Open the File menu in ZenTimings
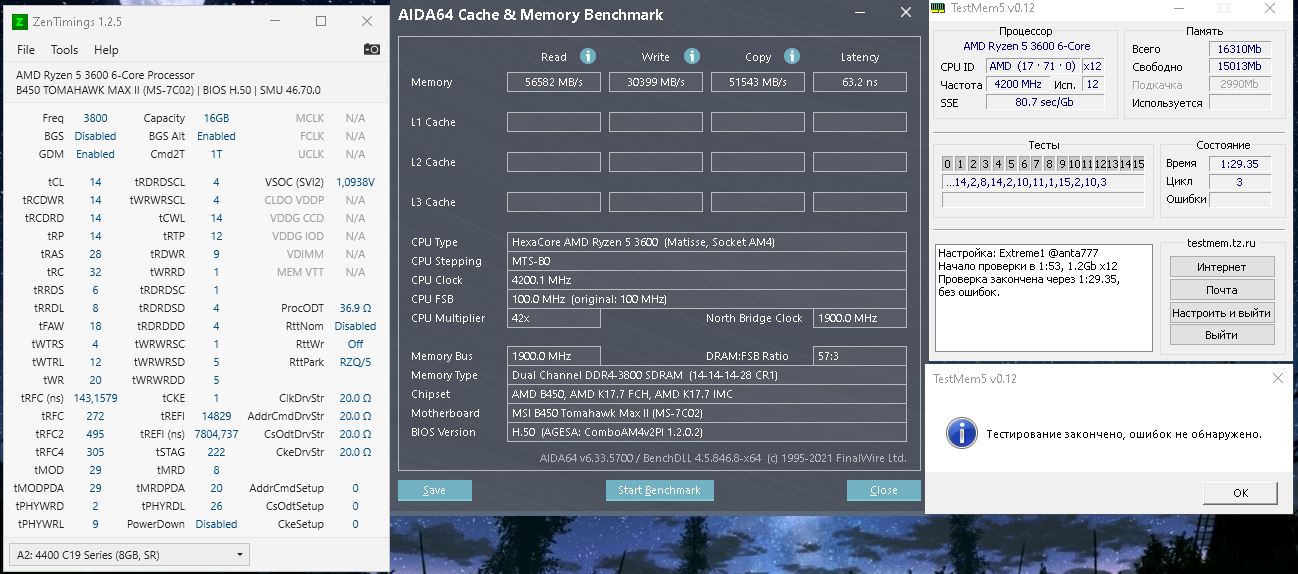Viewport: 1298px width, 574px height. point(26,50)
